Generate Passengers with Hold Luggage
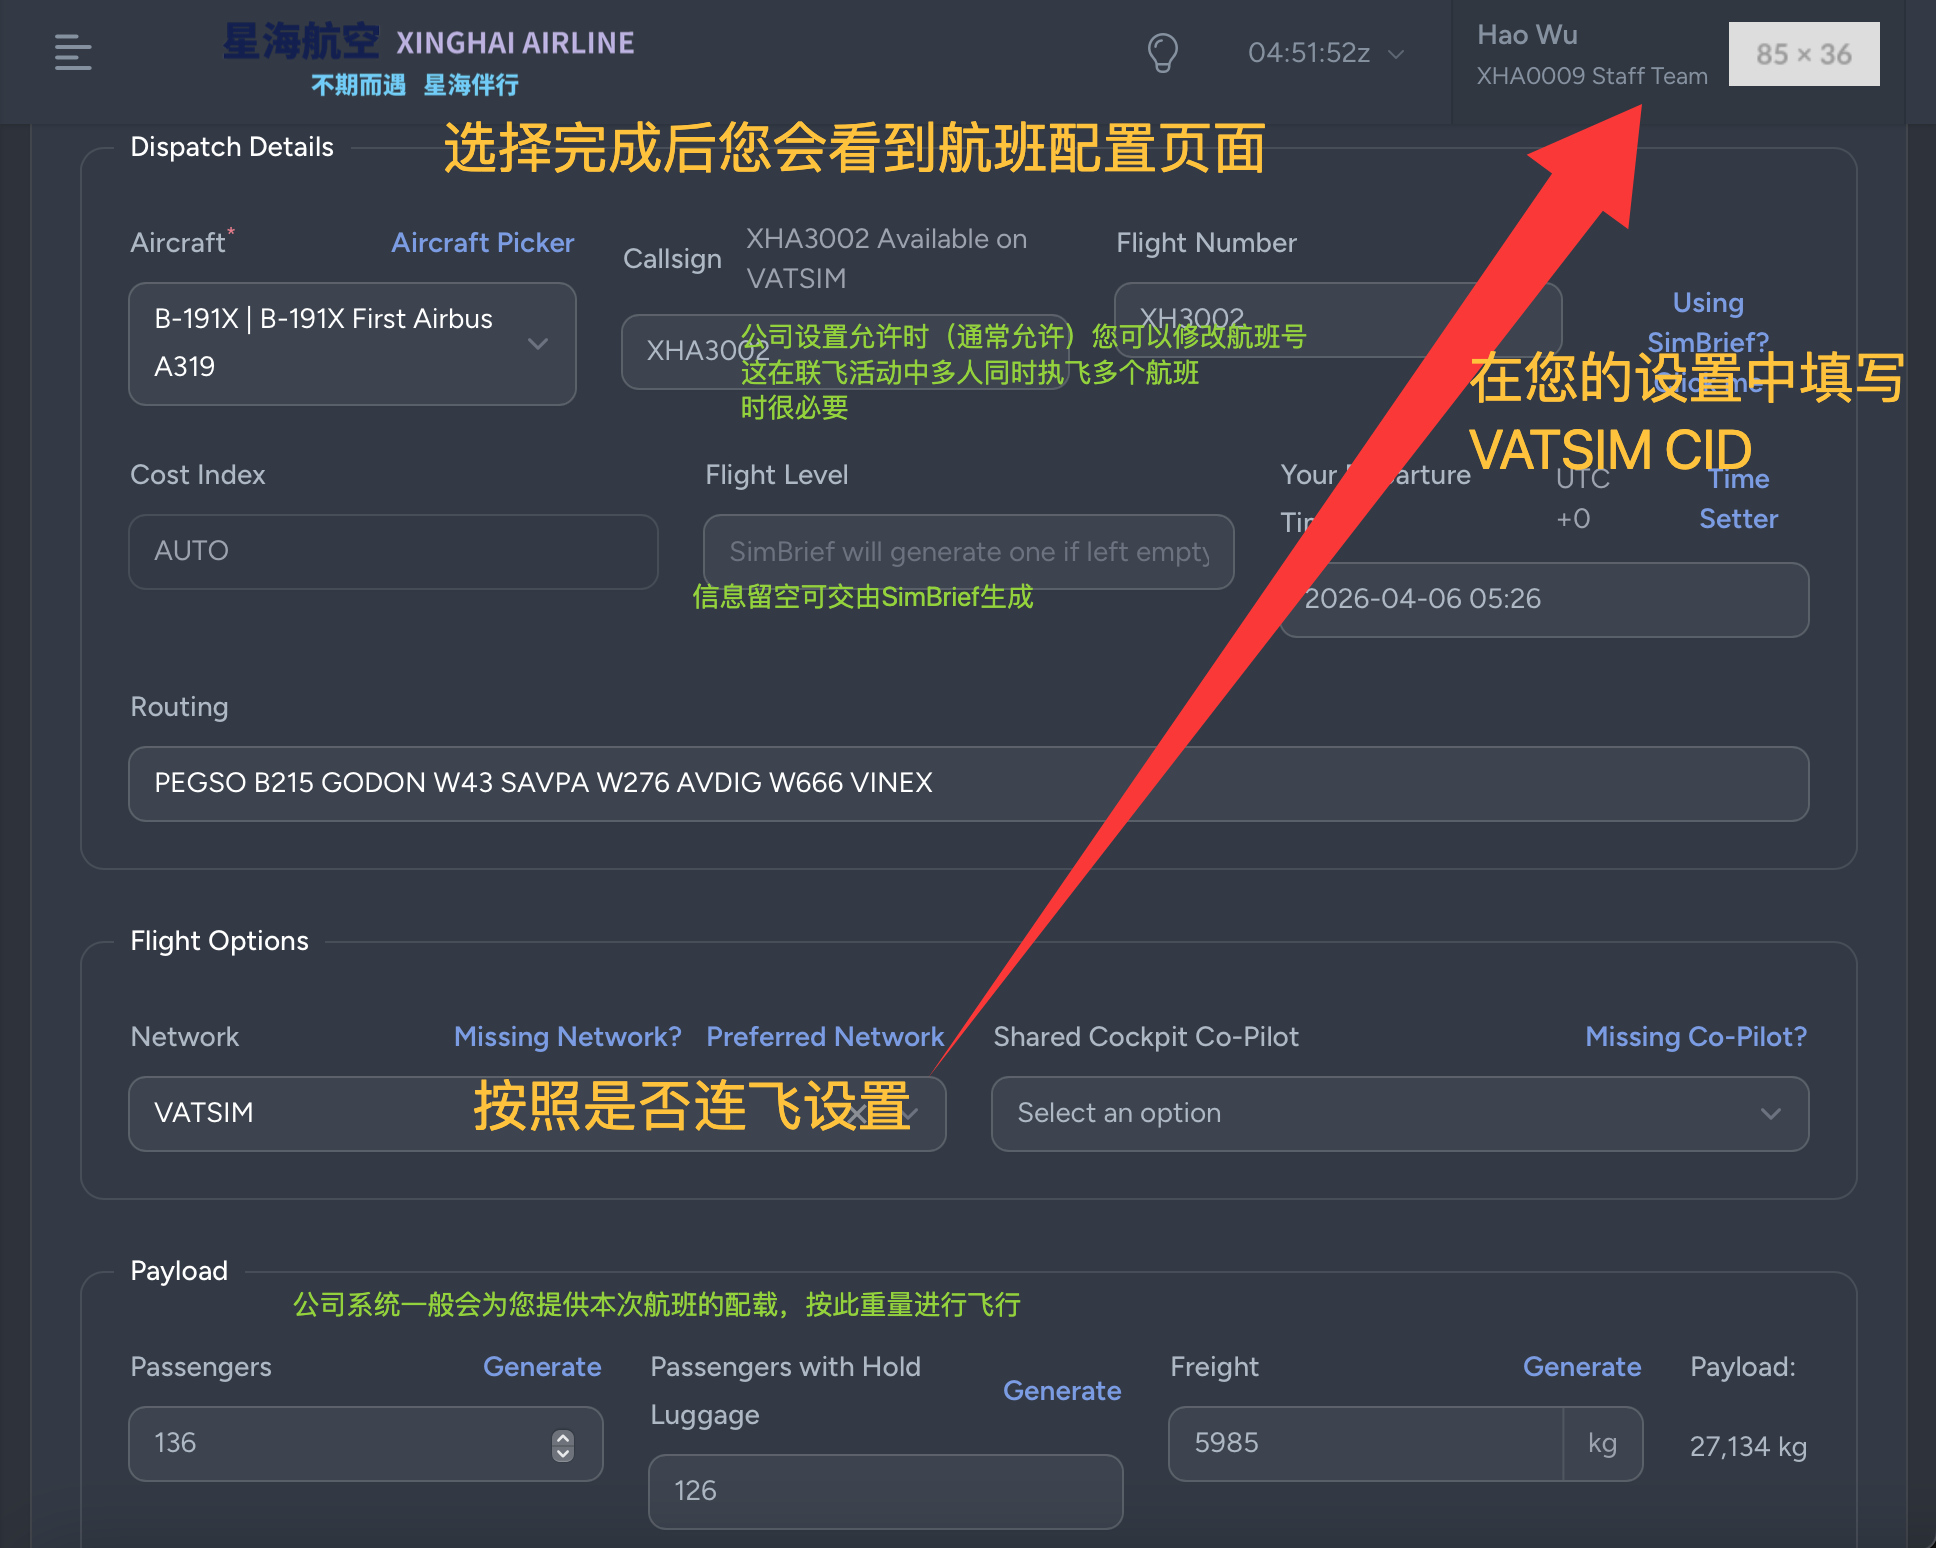The width and height of the screenshot is (1936, 1548). click(1062, 1391)
